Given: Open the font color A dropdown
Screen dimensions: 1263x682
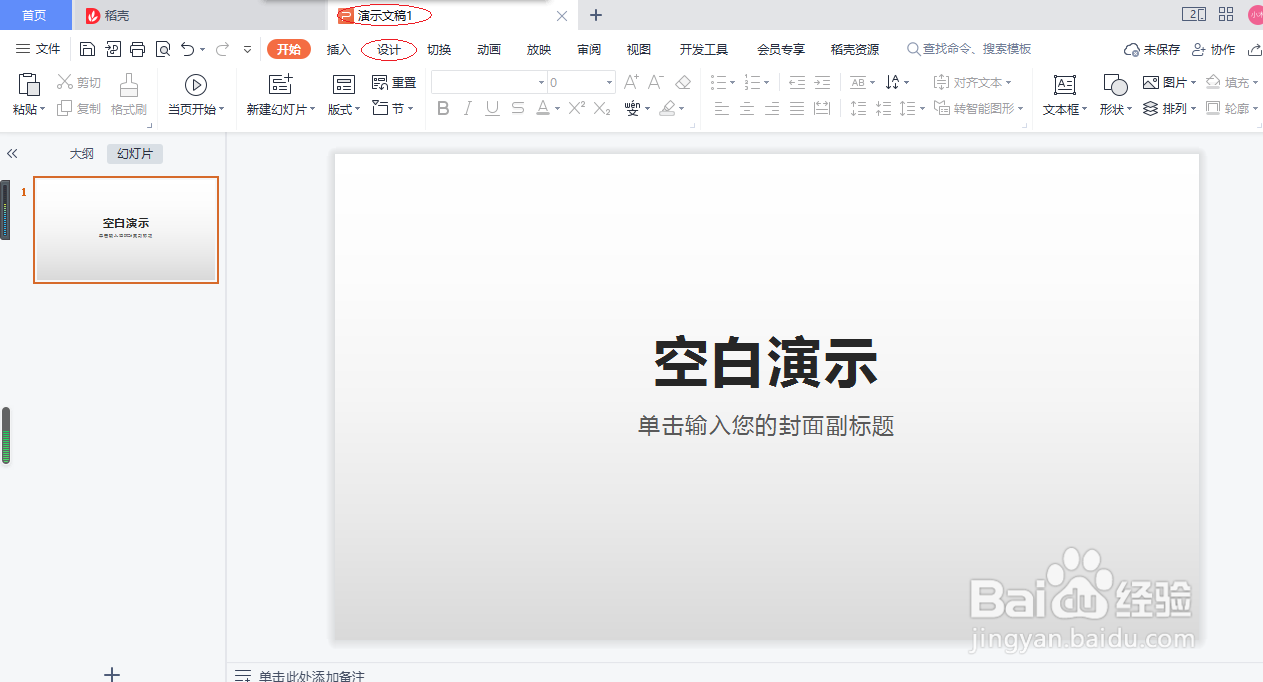Looking at the screenshot, I should click(556, 109).
